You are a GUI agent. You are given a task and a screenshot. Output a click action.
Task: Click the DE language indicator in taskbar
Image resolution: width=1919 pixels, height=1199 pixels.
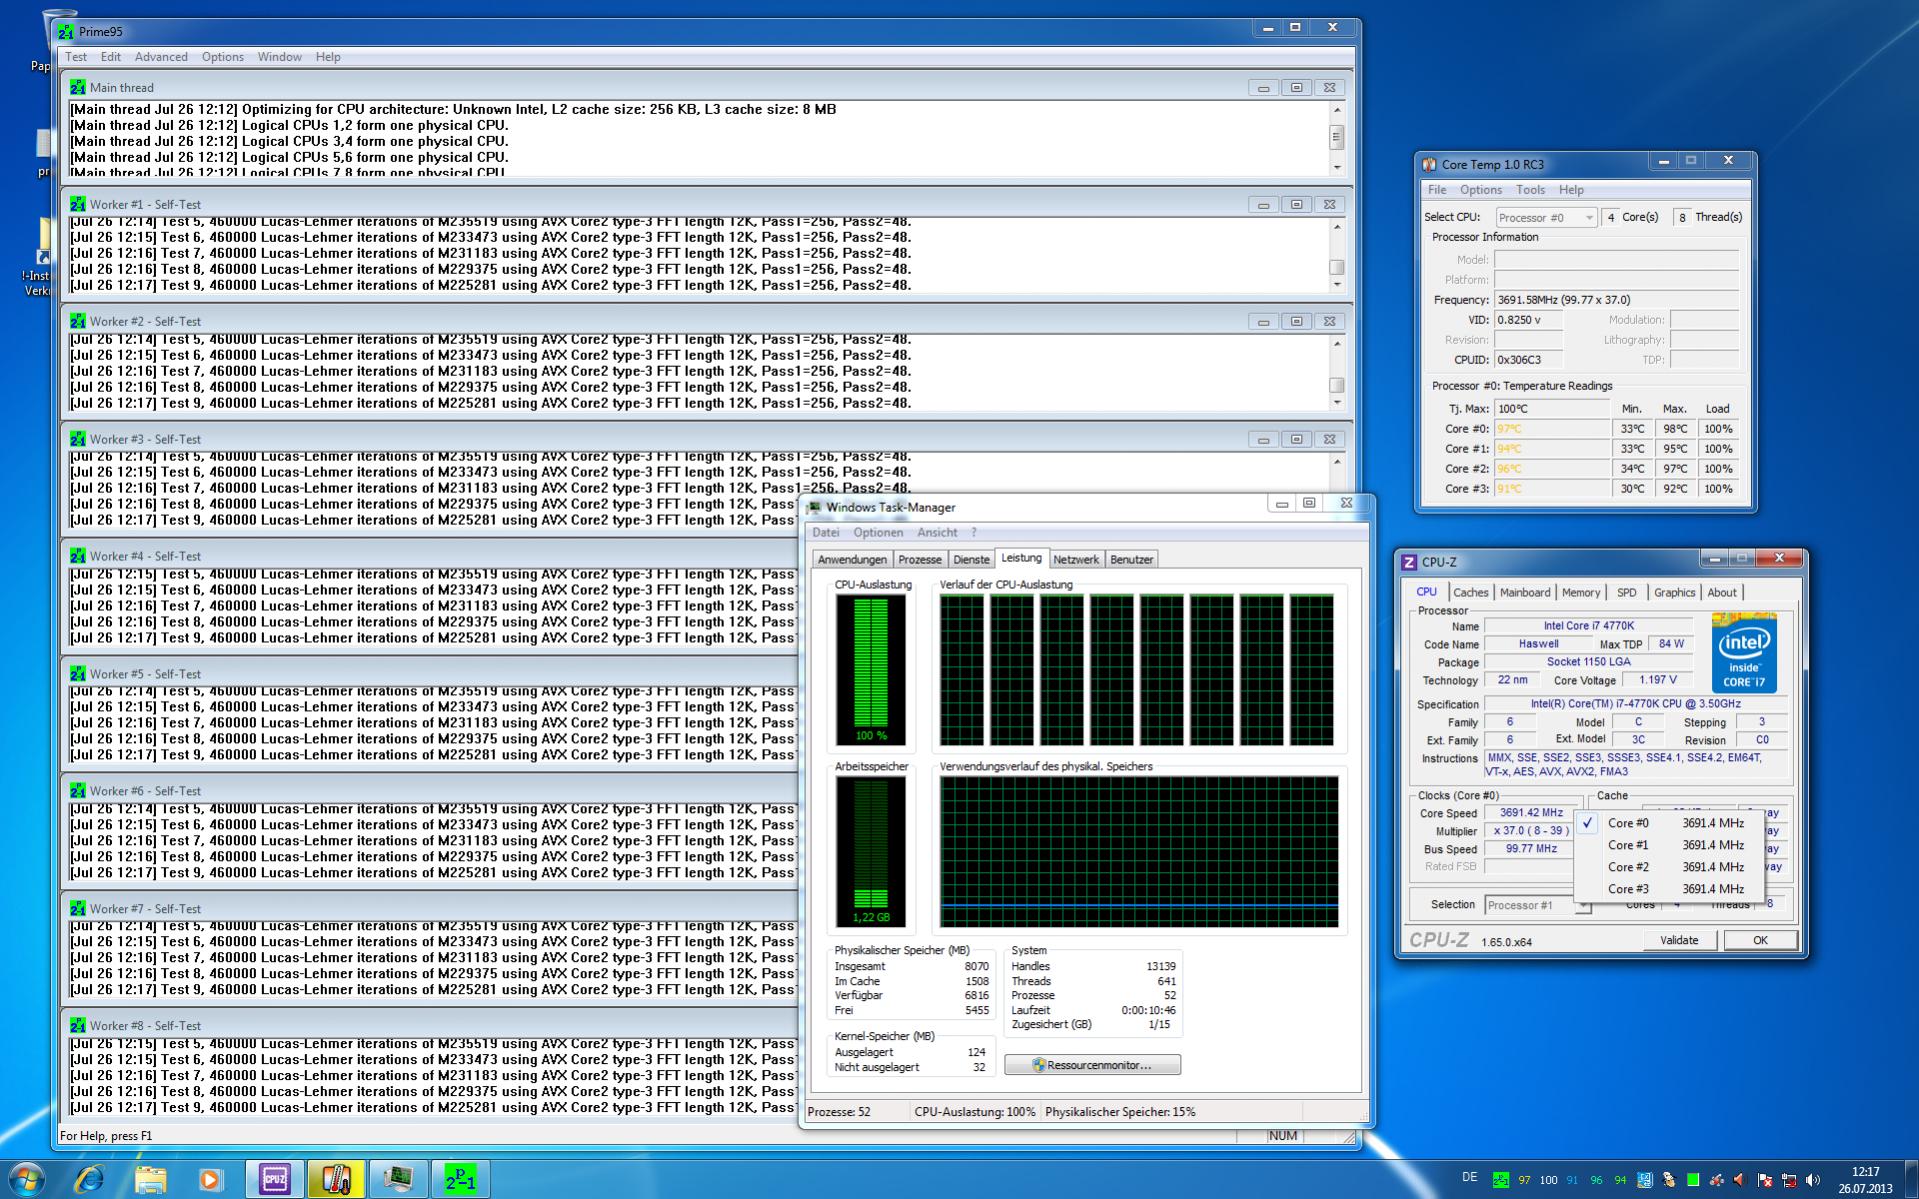[1469, 1178]
